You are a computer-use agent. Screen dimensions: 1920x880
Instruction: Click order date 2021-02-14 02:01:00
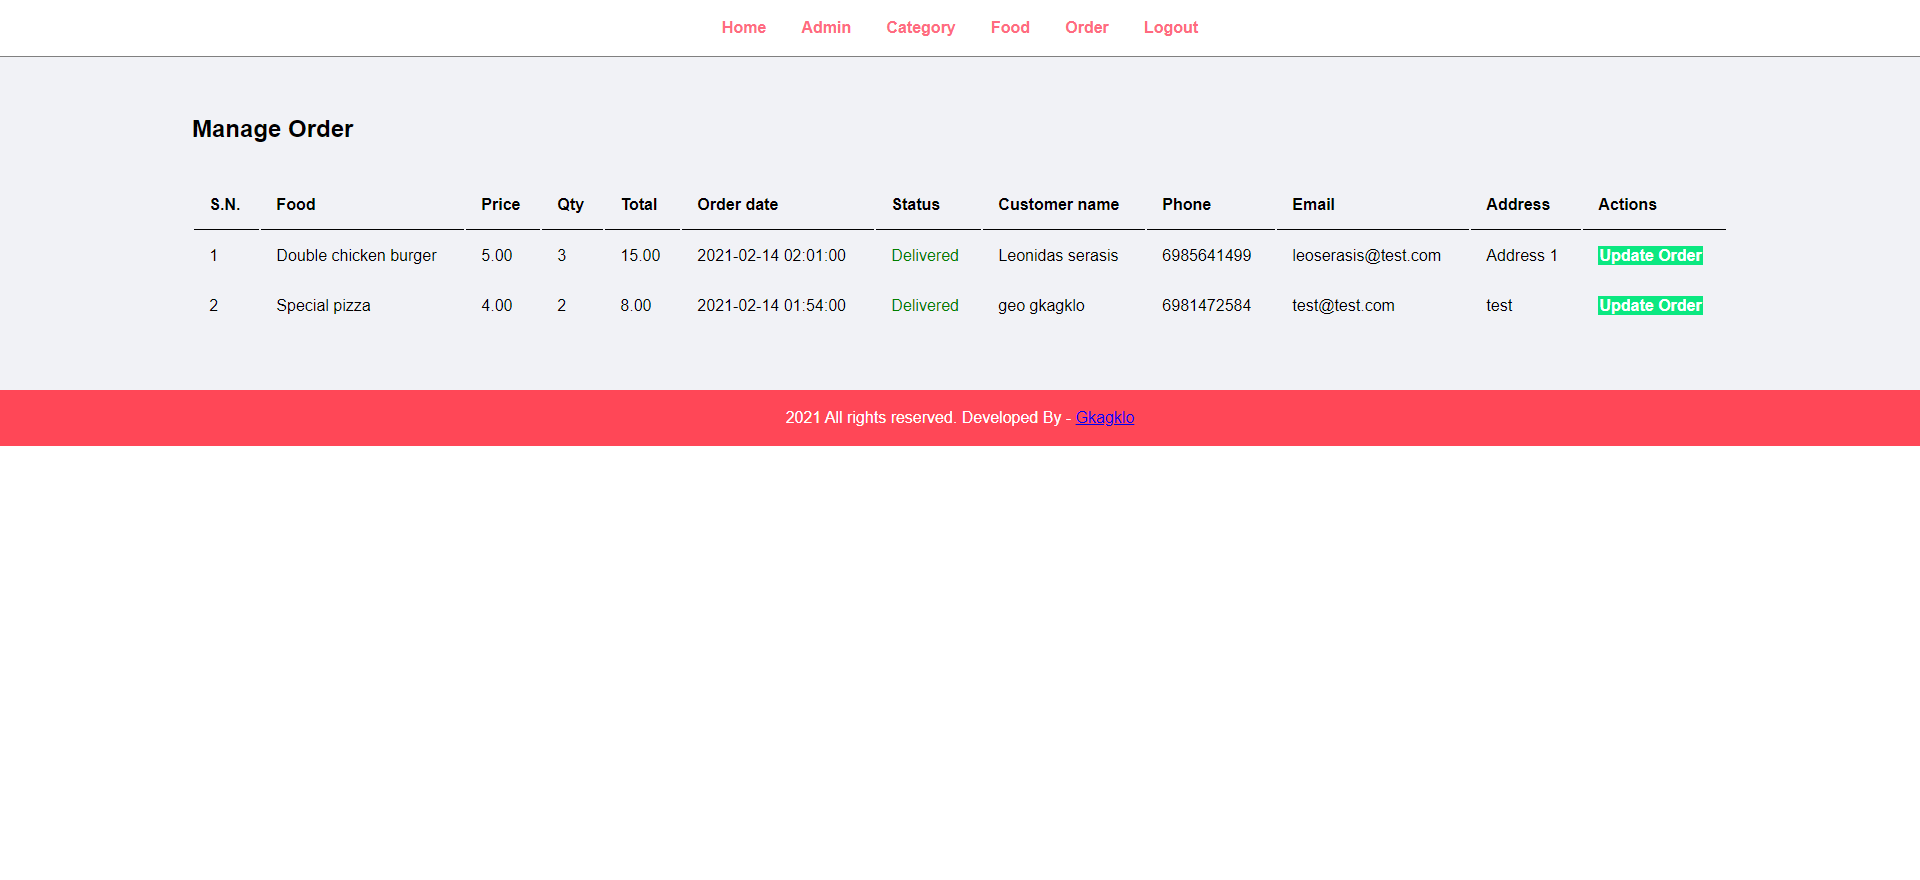click(x=771, y=256)
